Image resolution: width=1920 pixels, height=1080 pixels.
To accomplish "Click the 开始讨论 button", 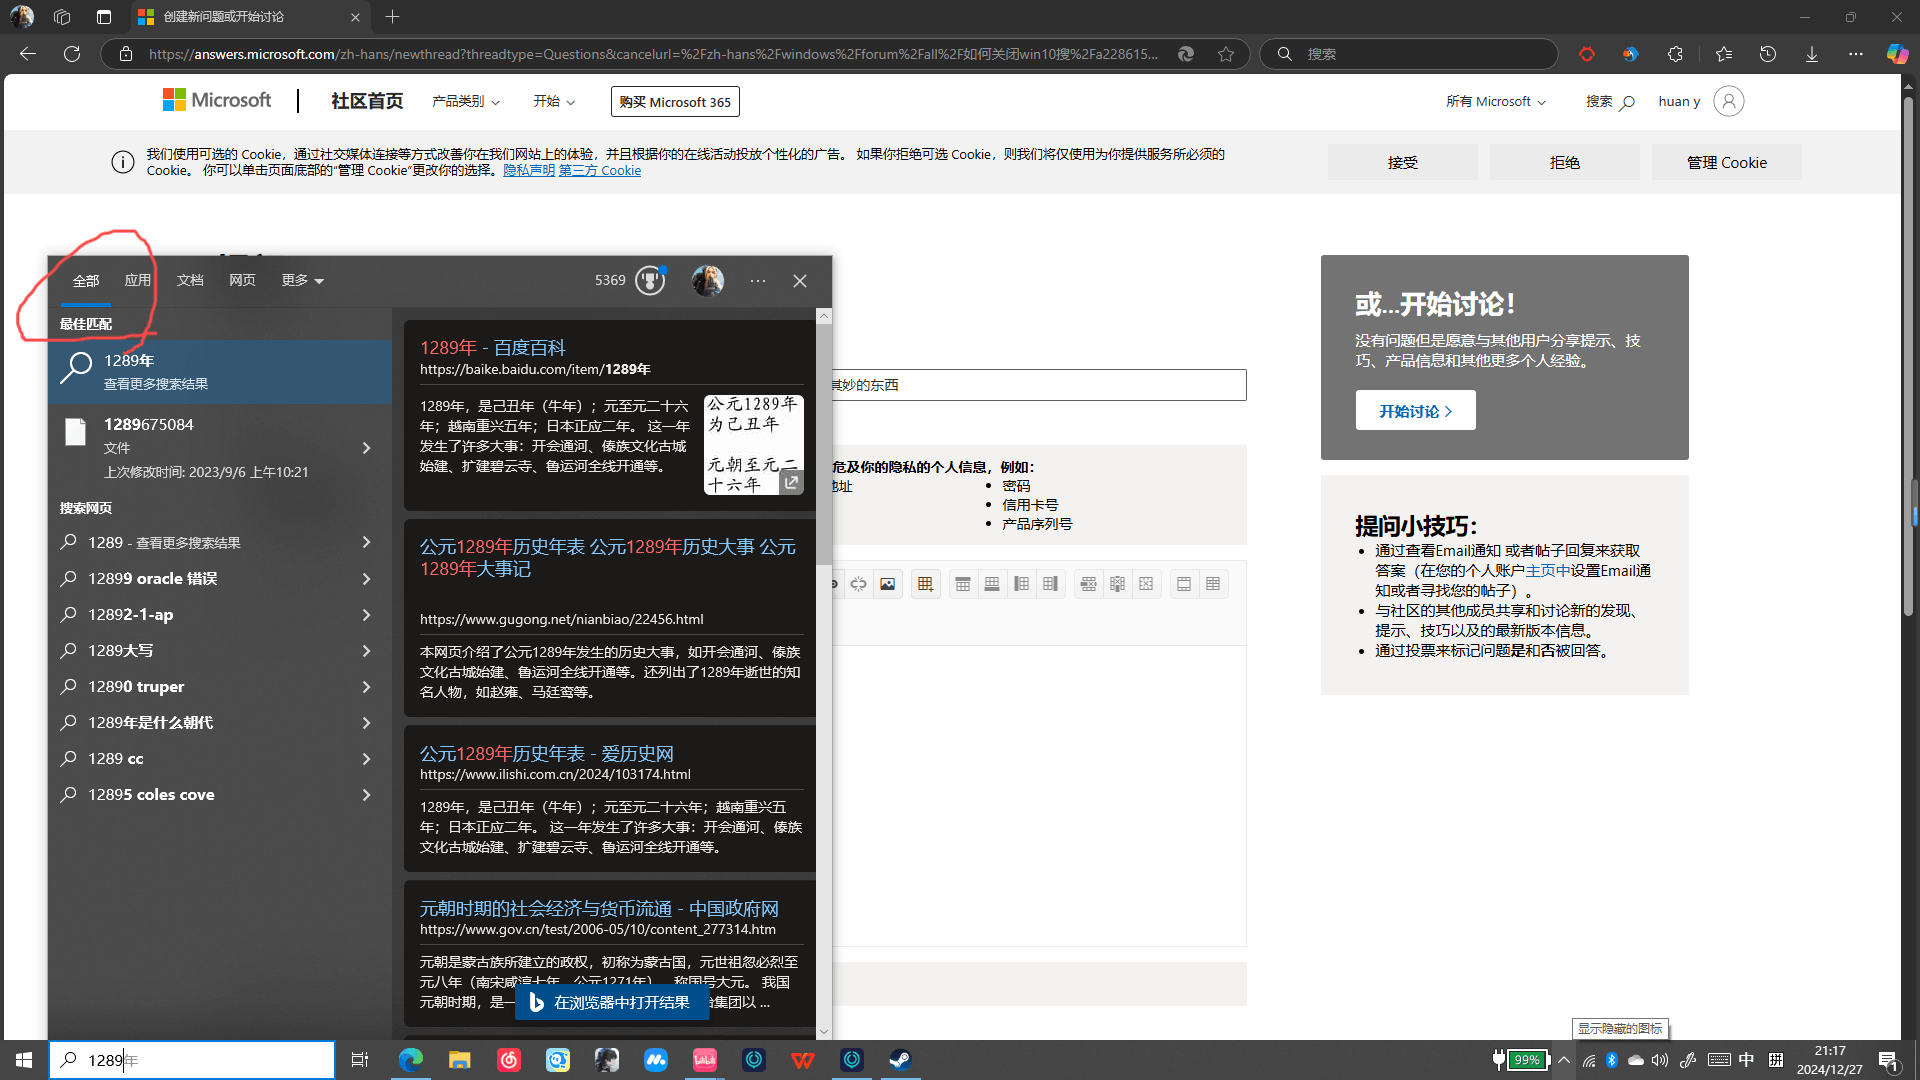I will [x=1415, y=411].
